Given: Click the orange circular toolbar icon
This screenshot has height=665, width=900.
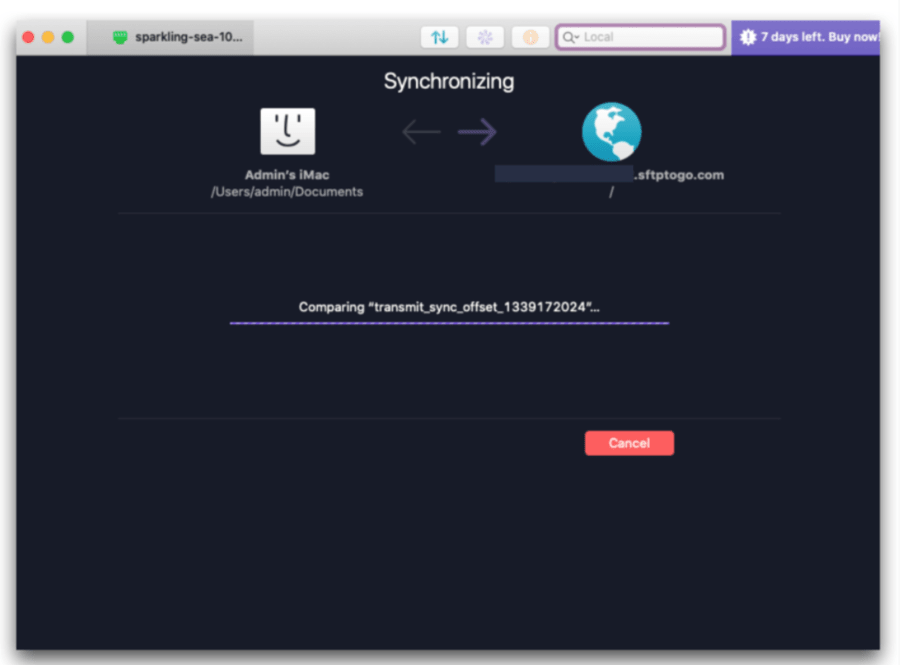Looking at the screenshot, I should point(529,36).
